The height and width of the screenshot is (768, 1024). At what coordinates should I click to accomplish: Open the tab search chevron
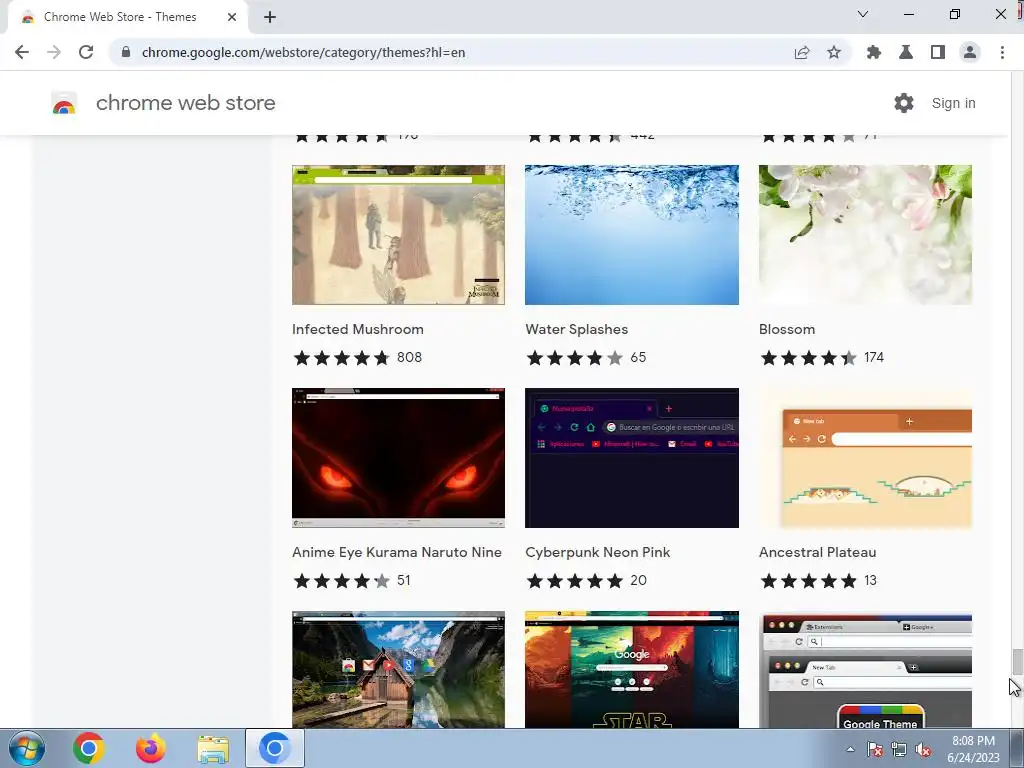click(x=863, y=14)
